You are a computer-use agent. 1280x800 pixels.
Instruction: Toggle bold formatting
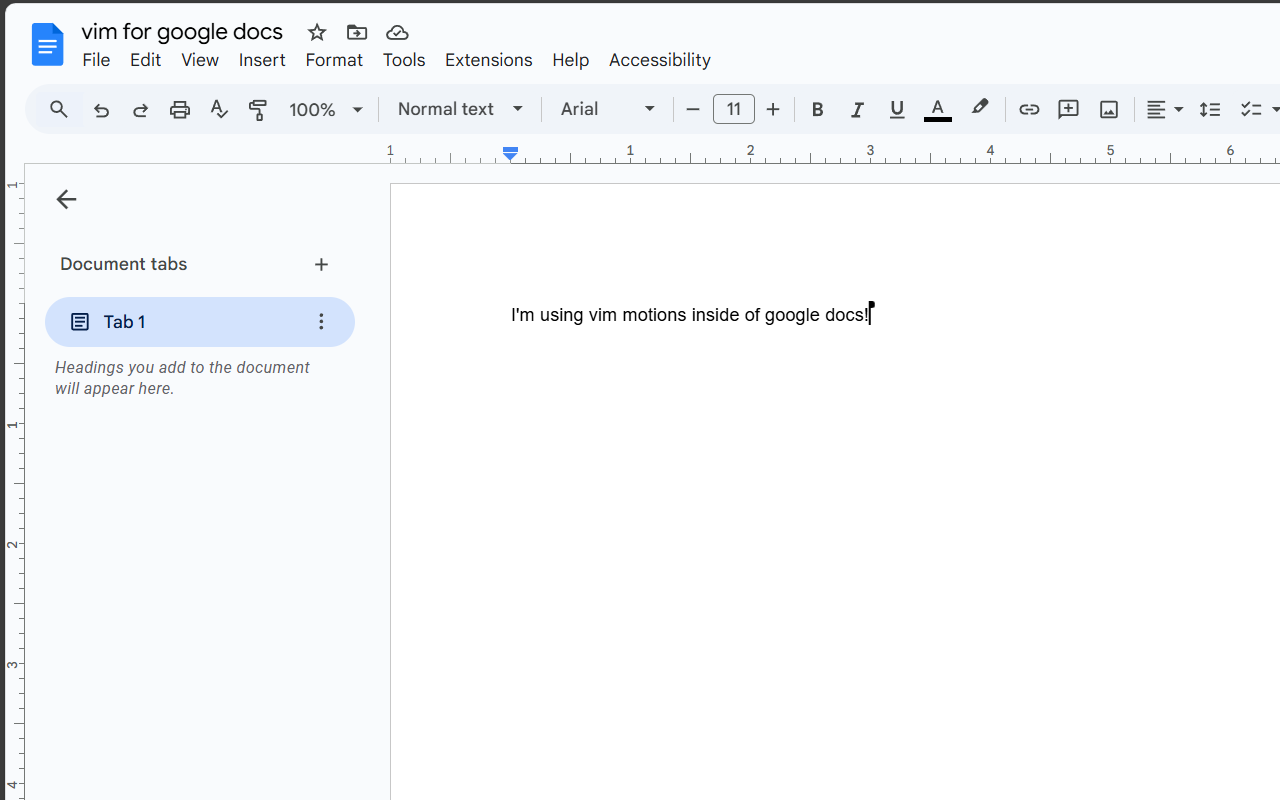point(817,110)
